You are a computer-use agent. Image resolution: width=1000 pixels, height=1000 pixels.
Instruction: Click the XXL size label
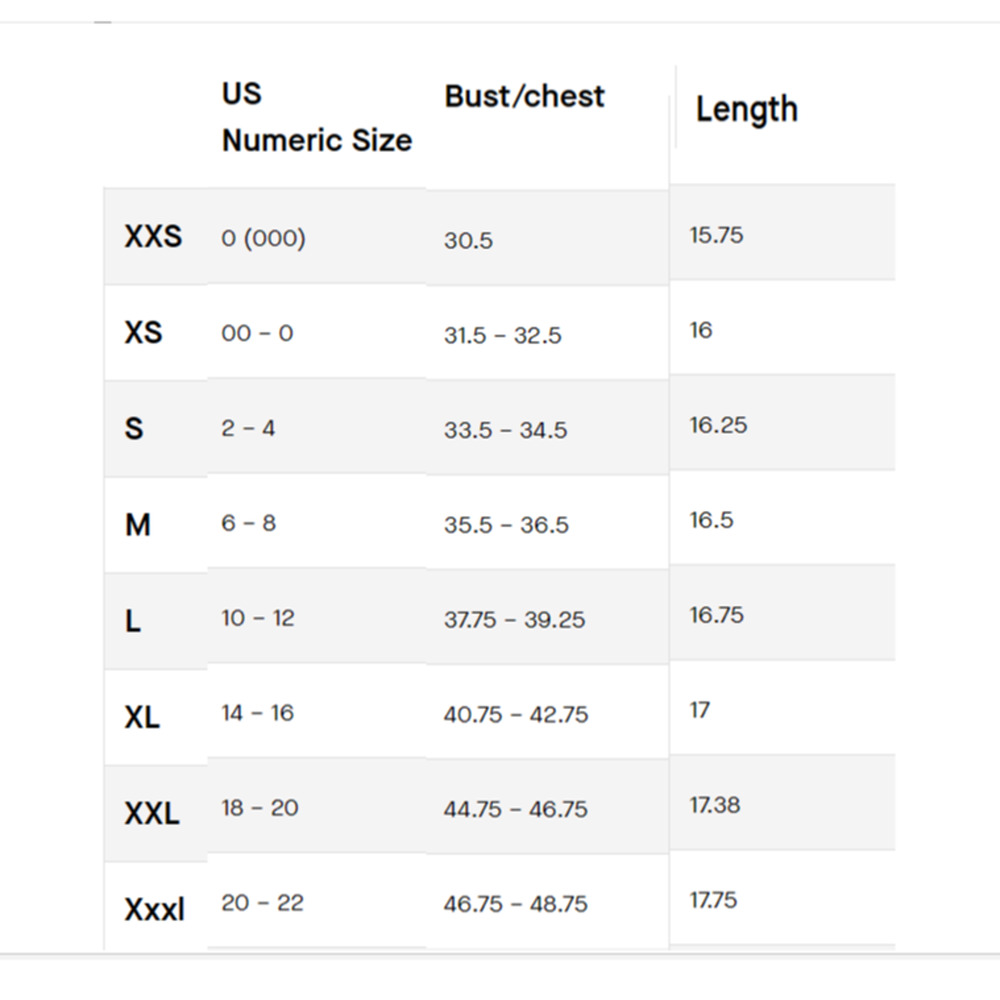[x=152, y=813]
